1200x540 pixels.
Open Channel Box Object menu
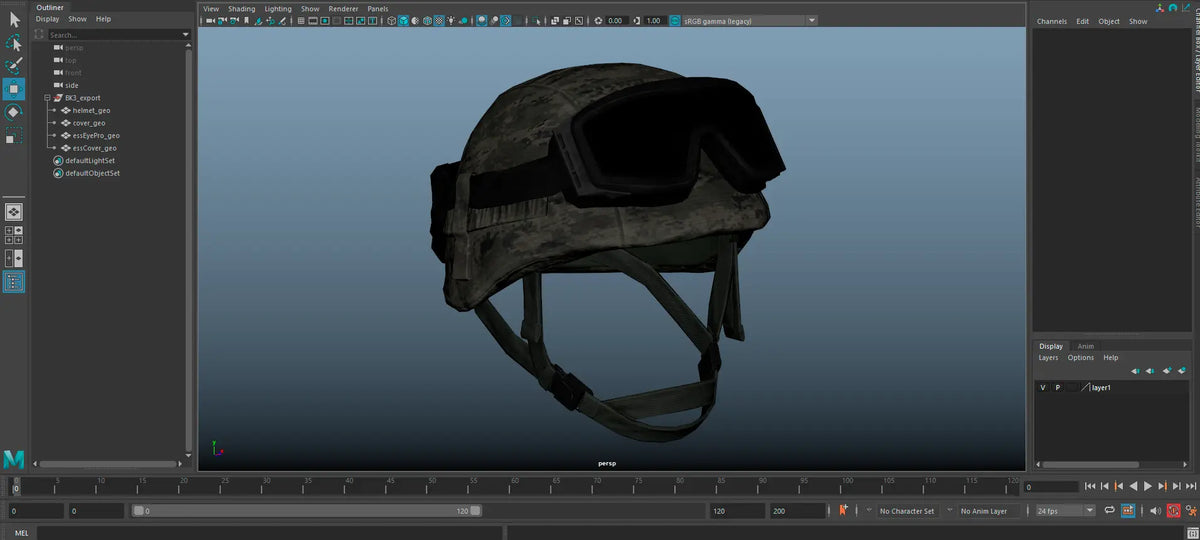tap(1109, 21)
